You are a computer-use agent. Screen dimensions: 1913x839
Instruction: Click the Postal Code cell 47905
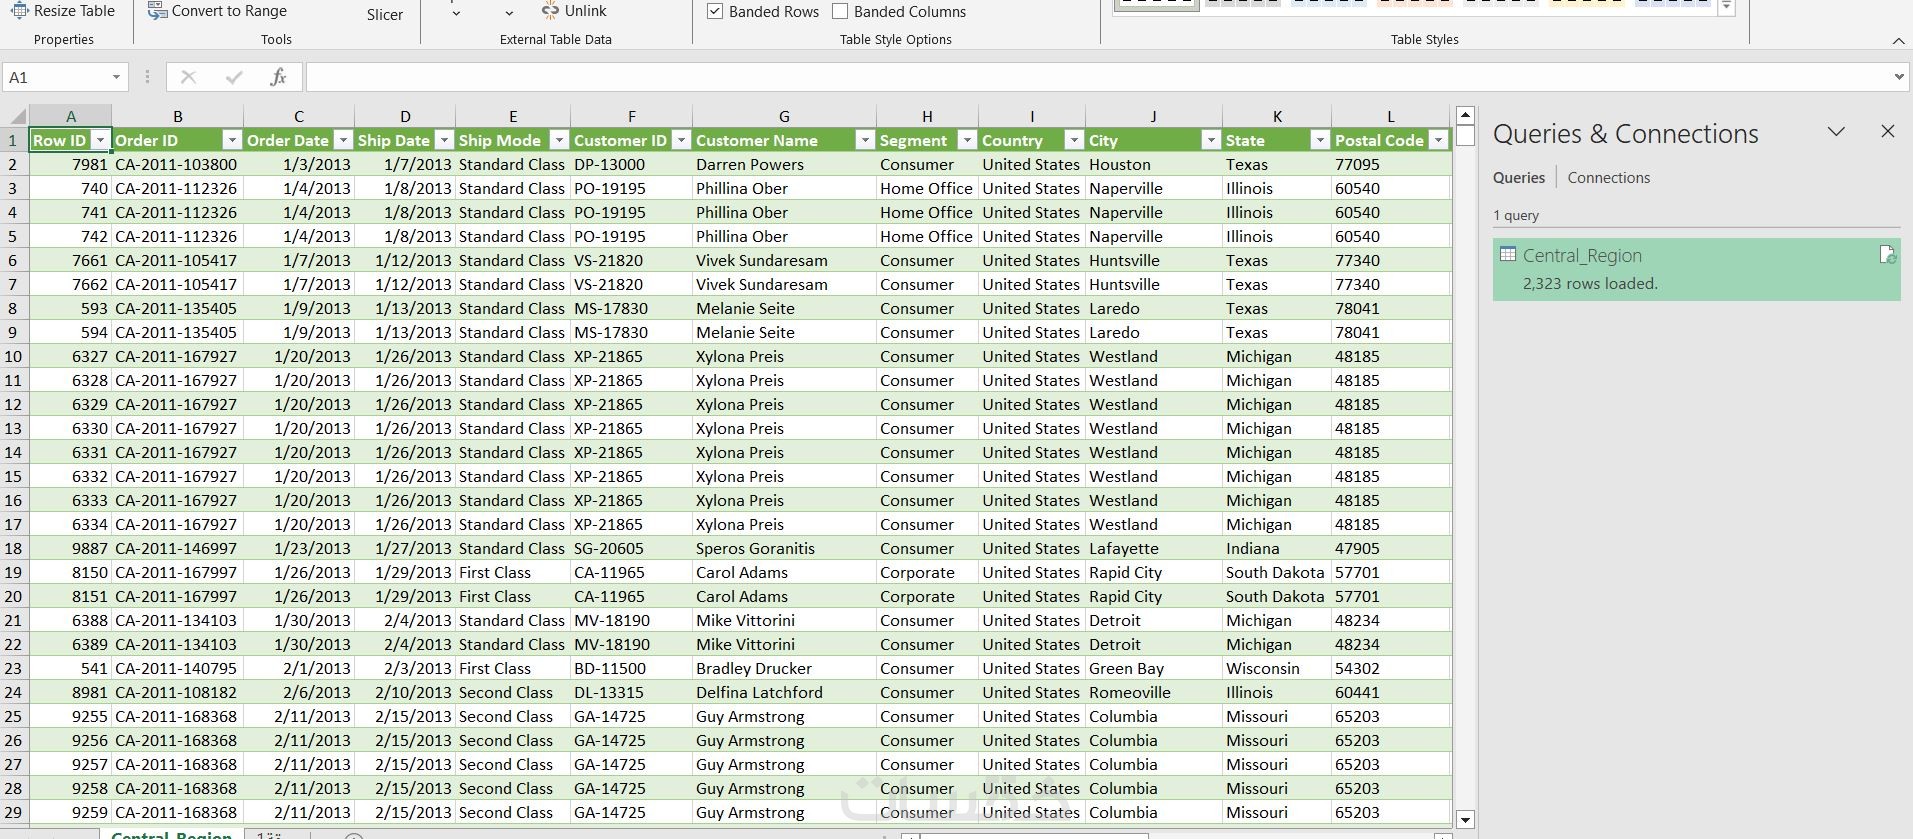click(x=1391, y=548)
